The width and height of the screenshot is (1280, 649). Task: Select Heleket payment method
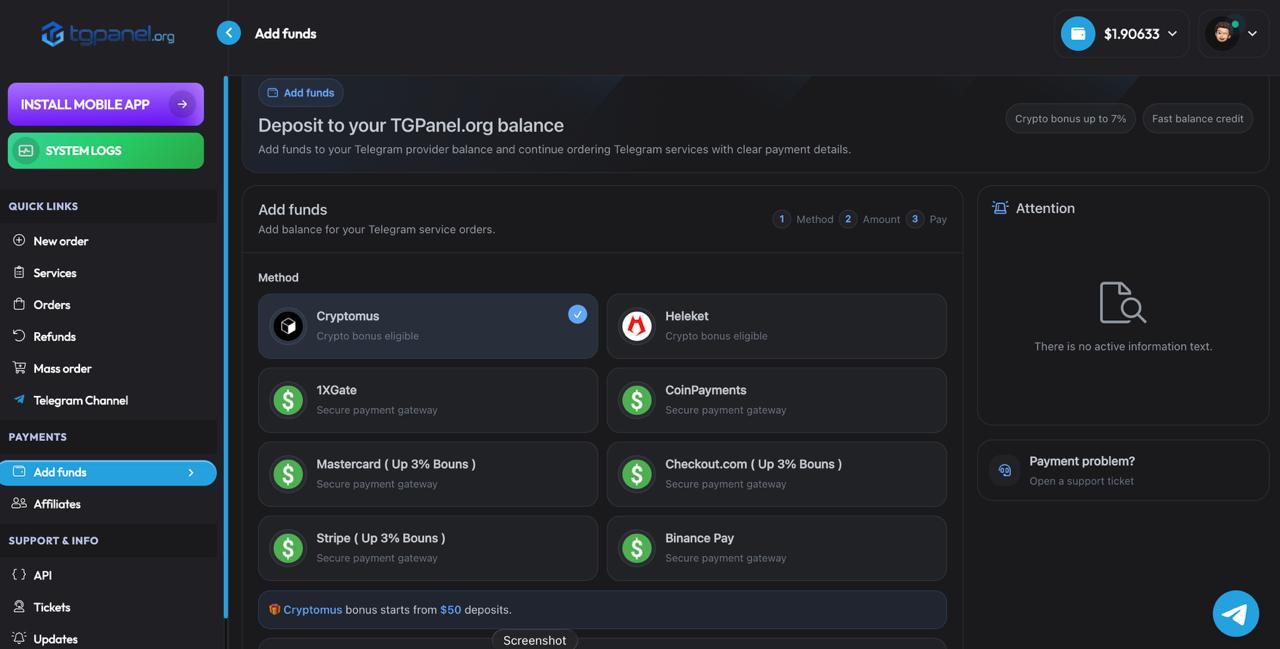coord(777,326)
